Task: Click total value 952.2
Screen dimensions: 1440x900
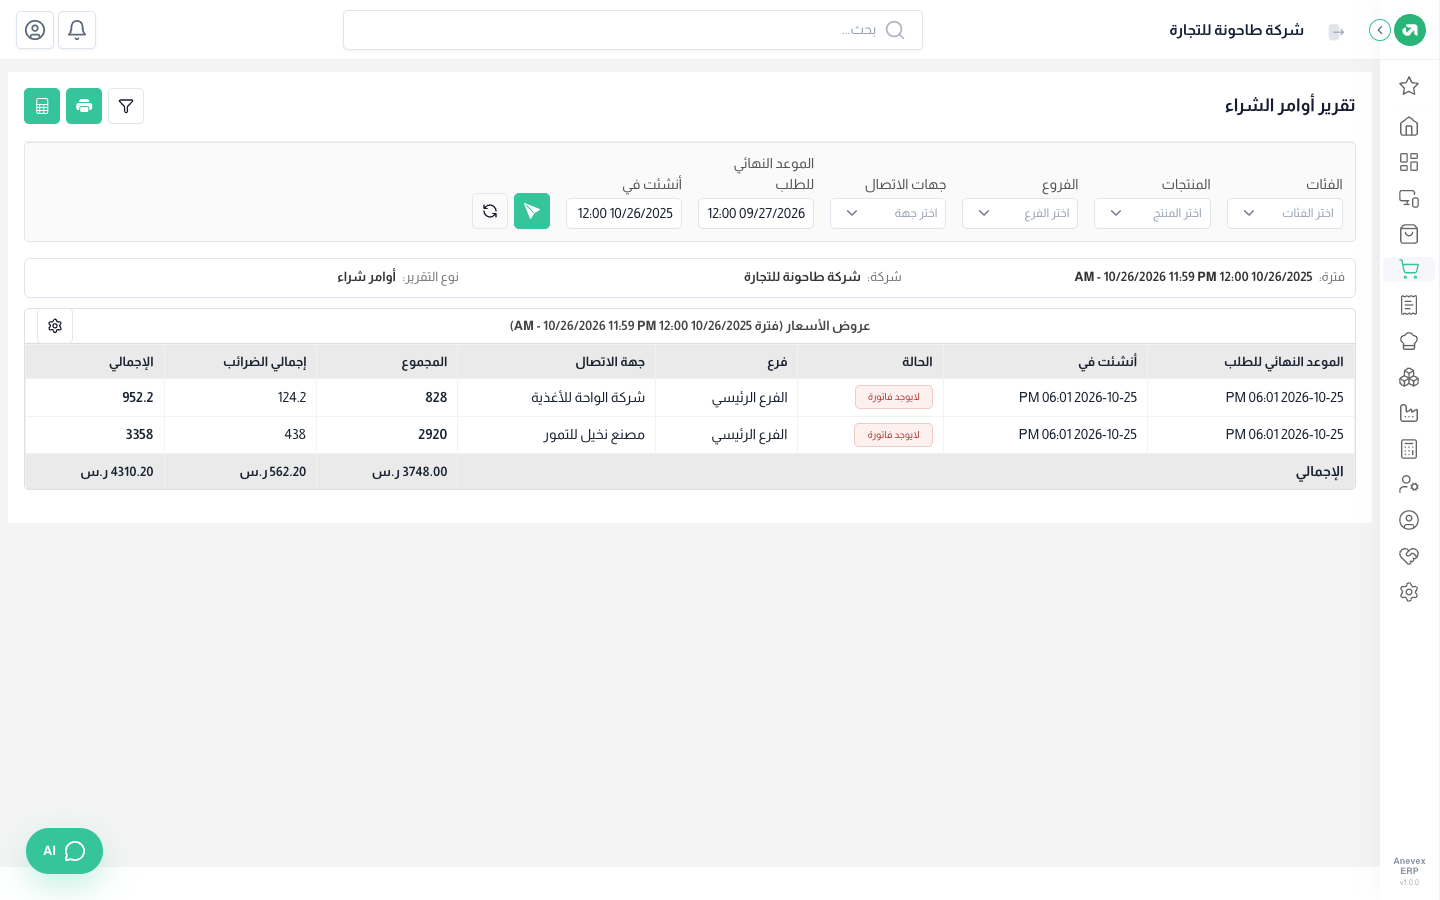Action: (x=138, y=398)
